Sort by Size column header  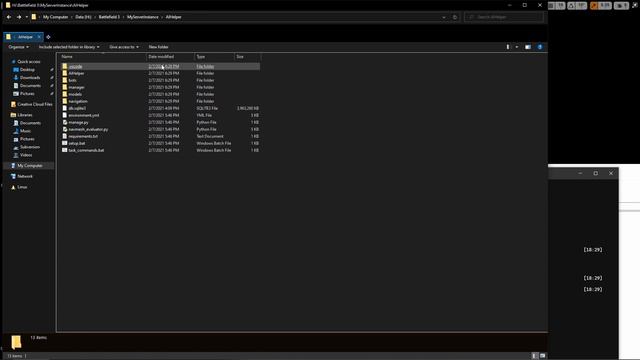click(247, 57)
